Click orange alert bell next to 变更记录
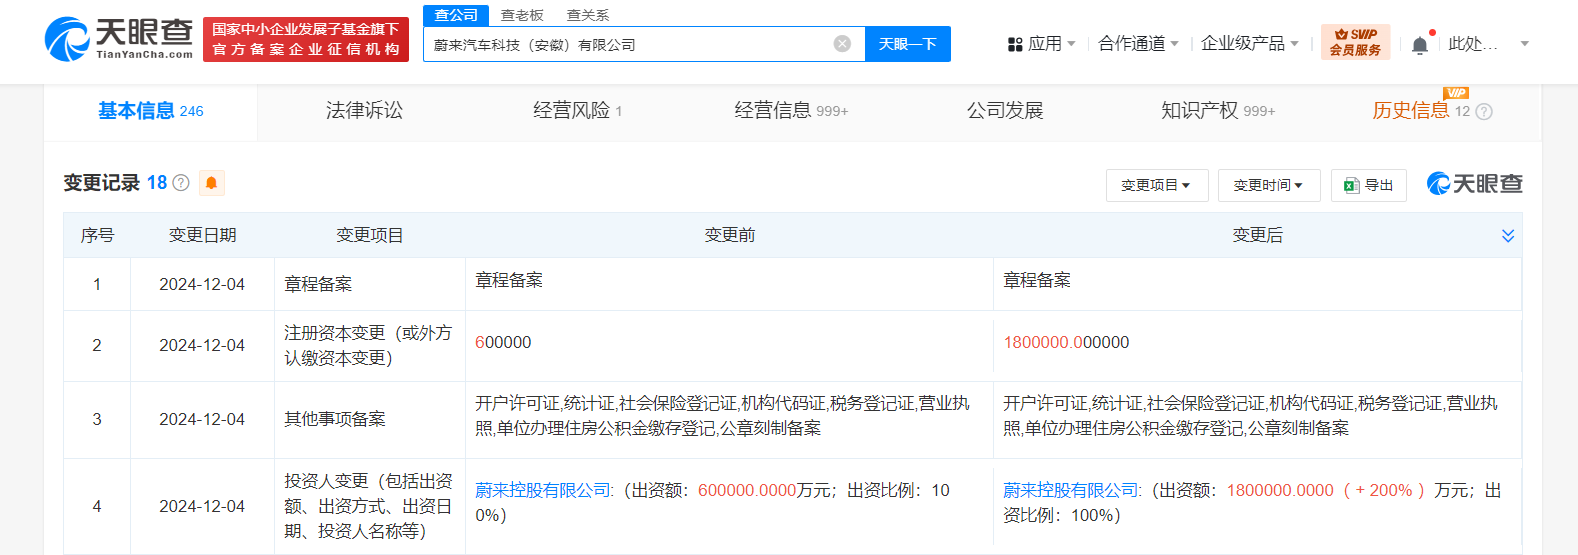The height and width of the screenshot is (555, 1578). click(211, 183)
